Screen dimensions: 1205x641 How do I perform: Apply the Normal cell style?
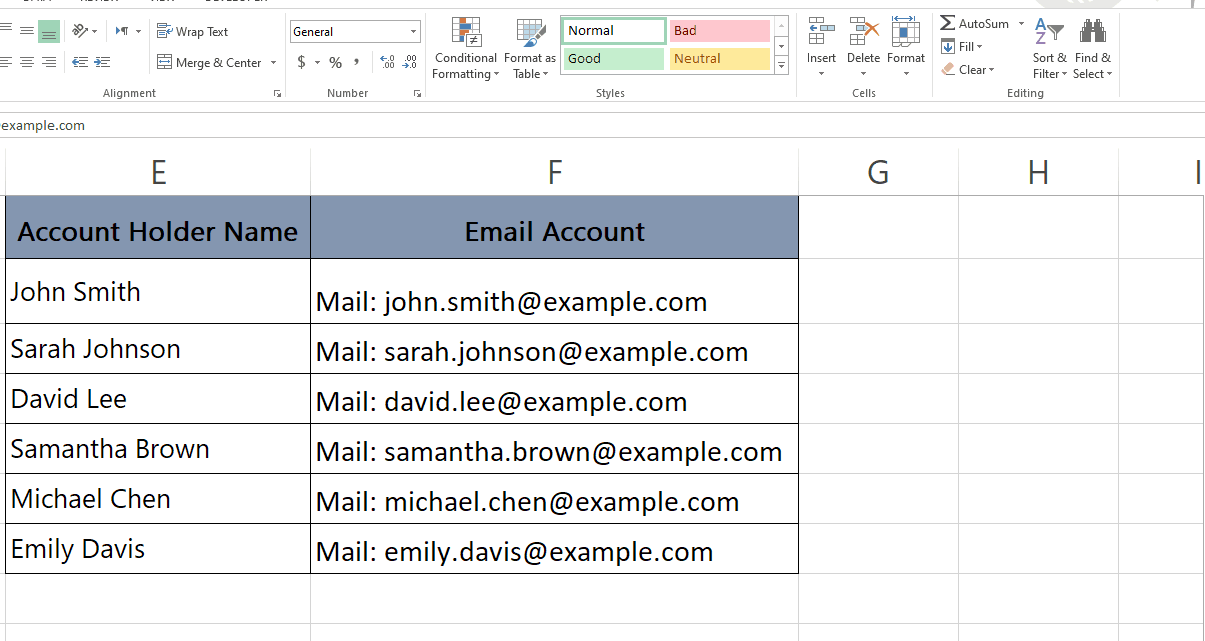tap(613, 31)
